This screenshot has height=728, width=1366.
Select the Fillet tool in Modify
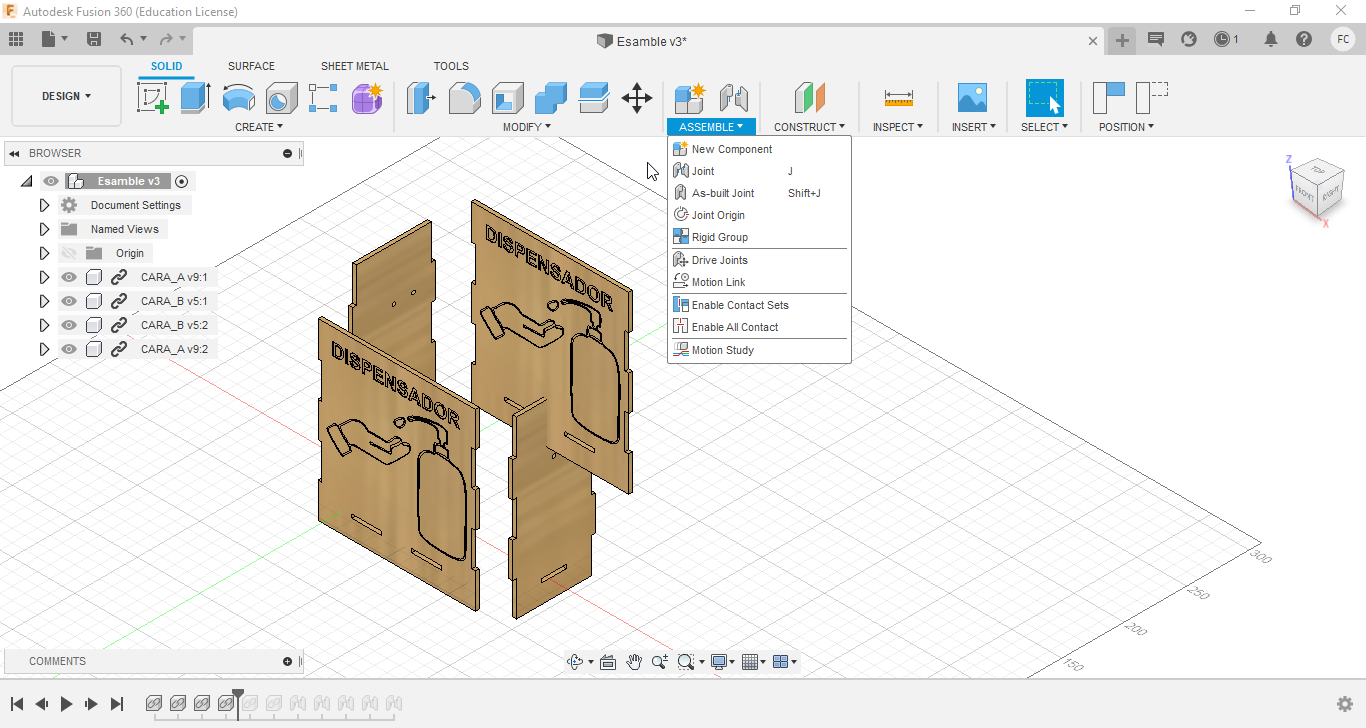[x=464, y=98]
